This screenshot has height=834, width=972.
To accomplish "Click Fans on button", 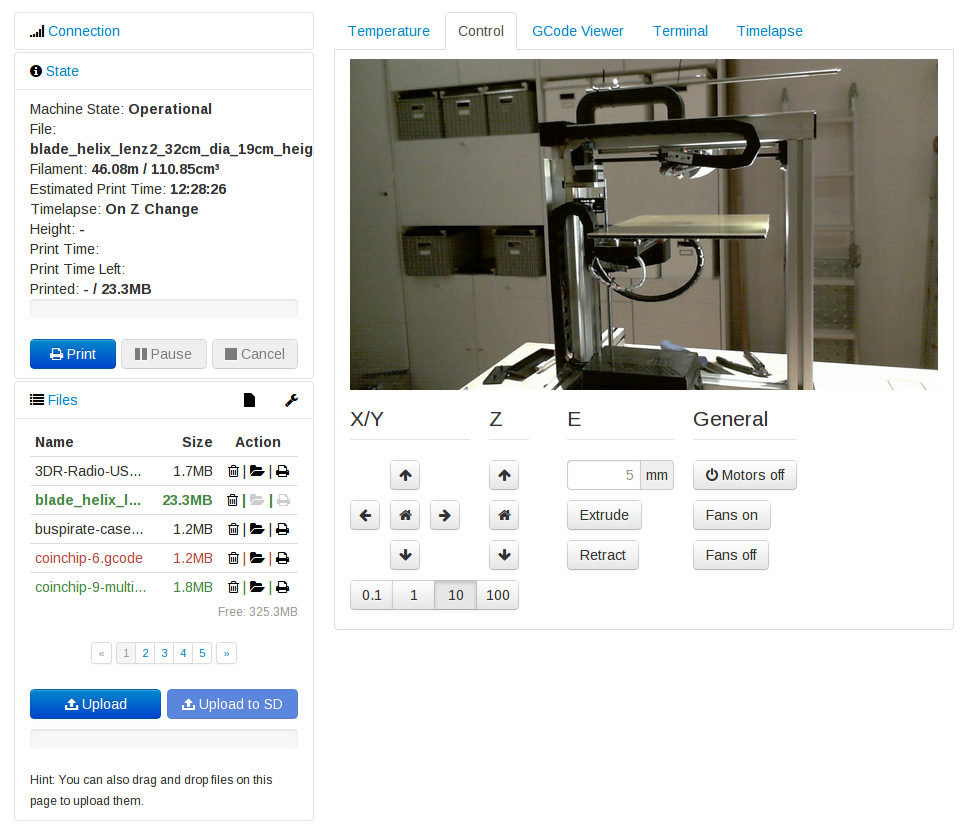I will tap(731, 515).
